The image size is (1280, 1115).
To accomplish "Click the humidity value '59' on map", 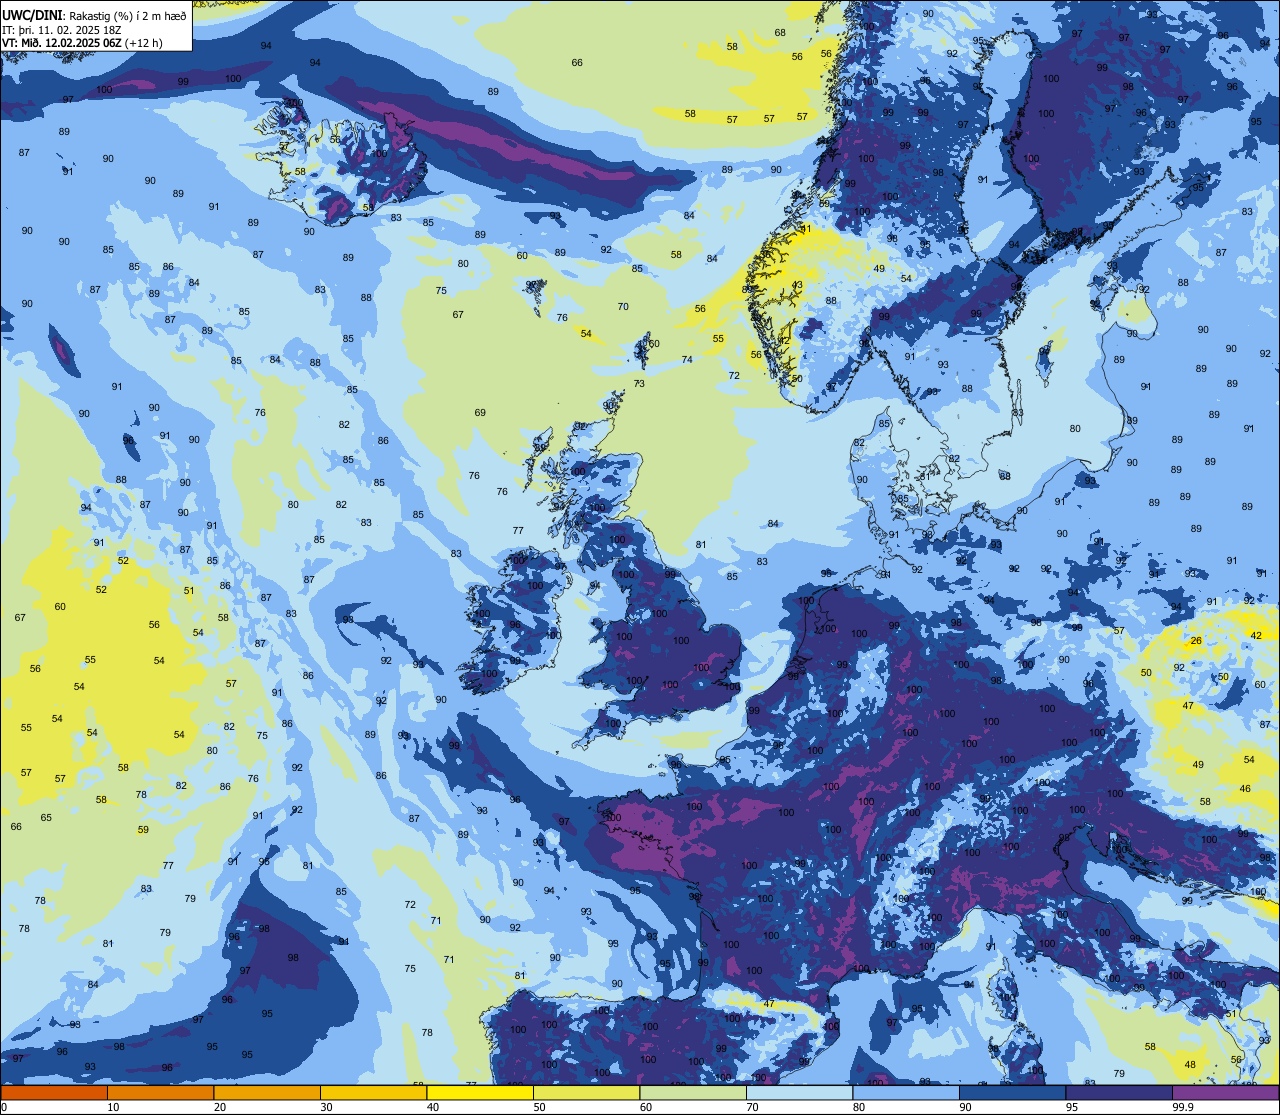I will (143, 829).
